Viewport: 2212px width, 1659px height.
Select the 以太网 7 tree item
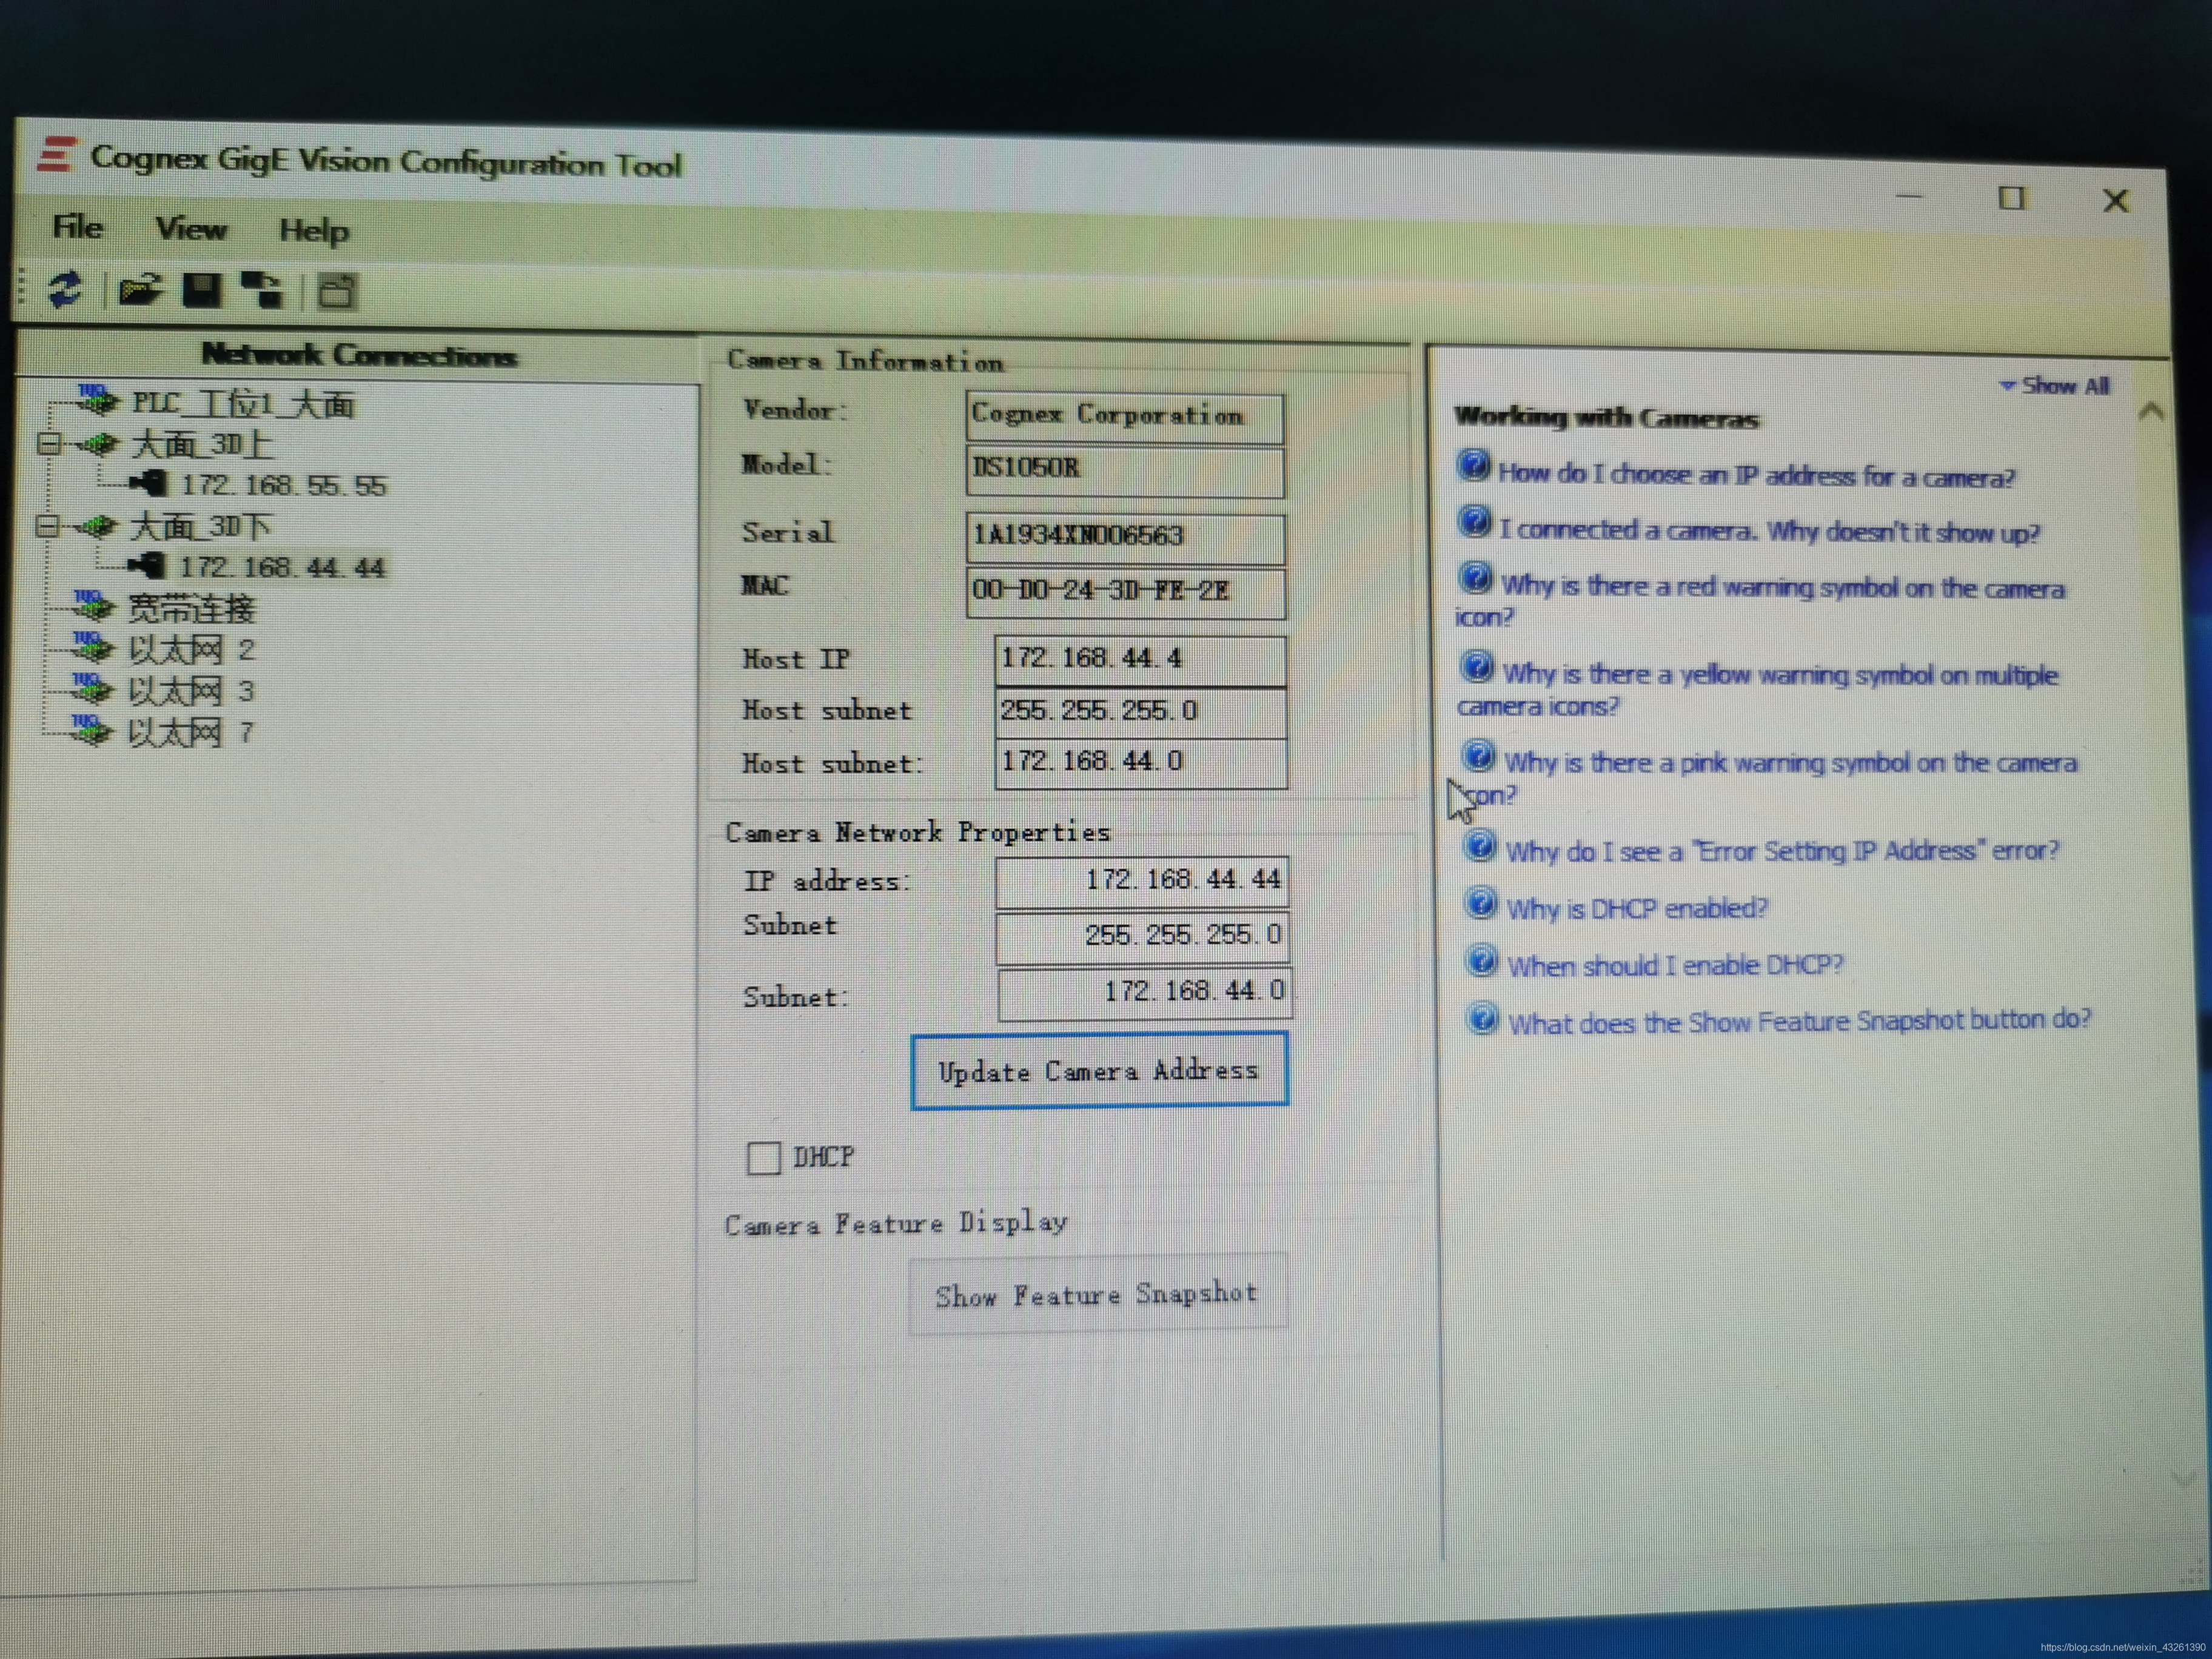pos(190,733)
